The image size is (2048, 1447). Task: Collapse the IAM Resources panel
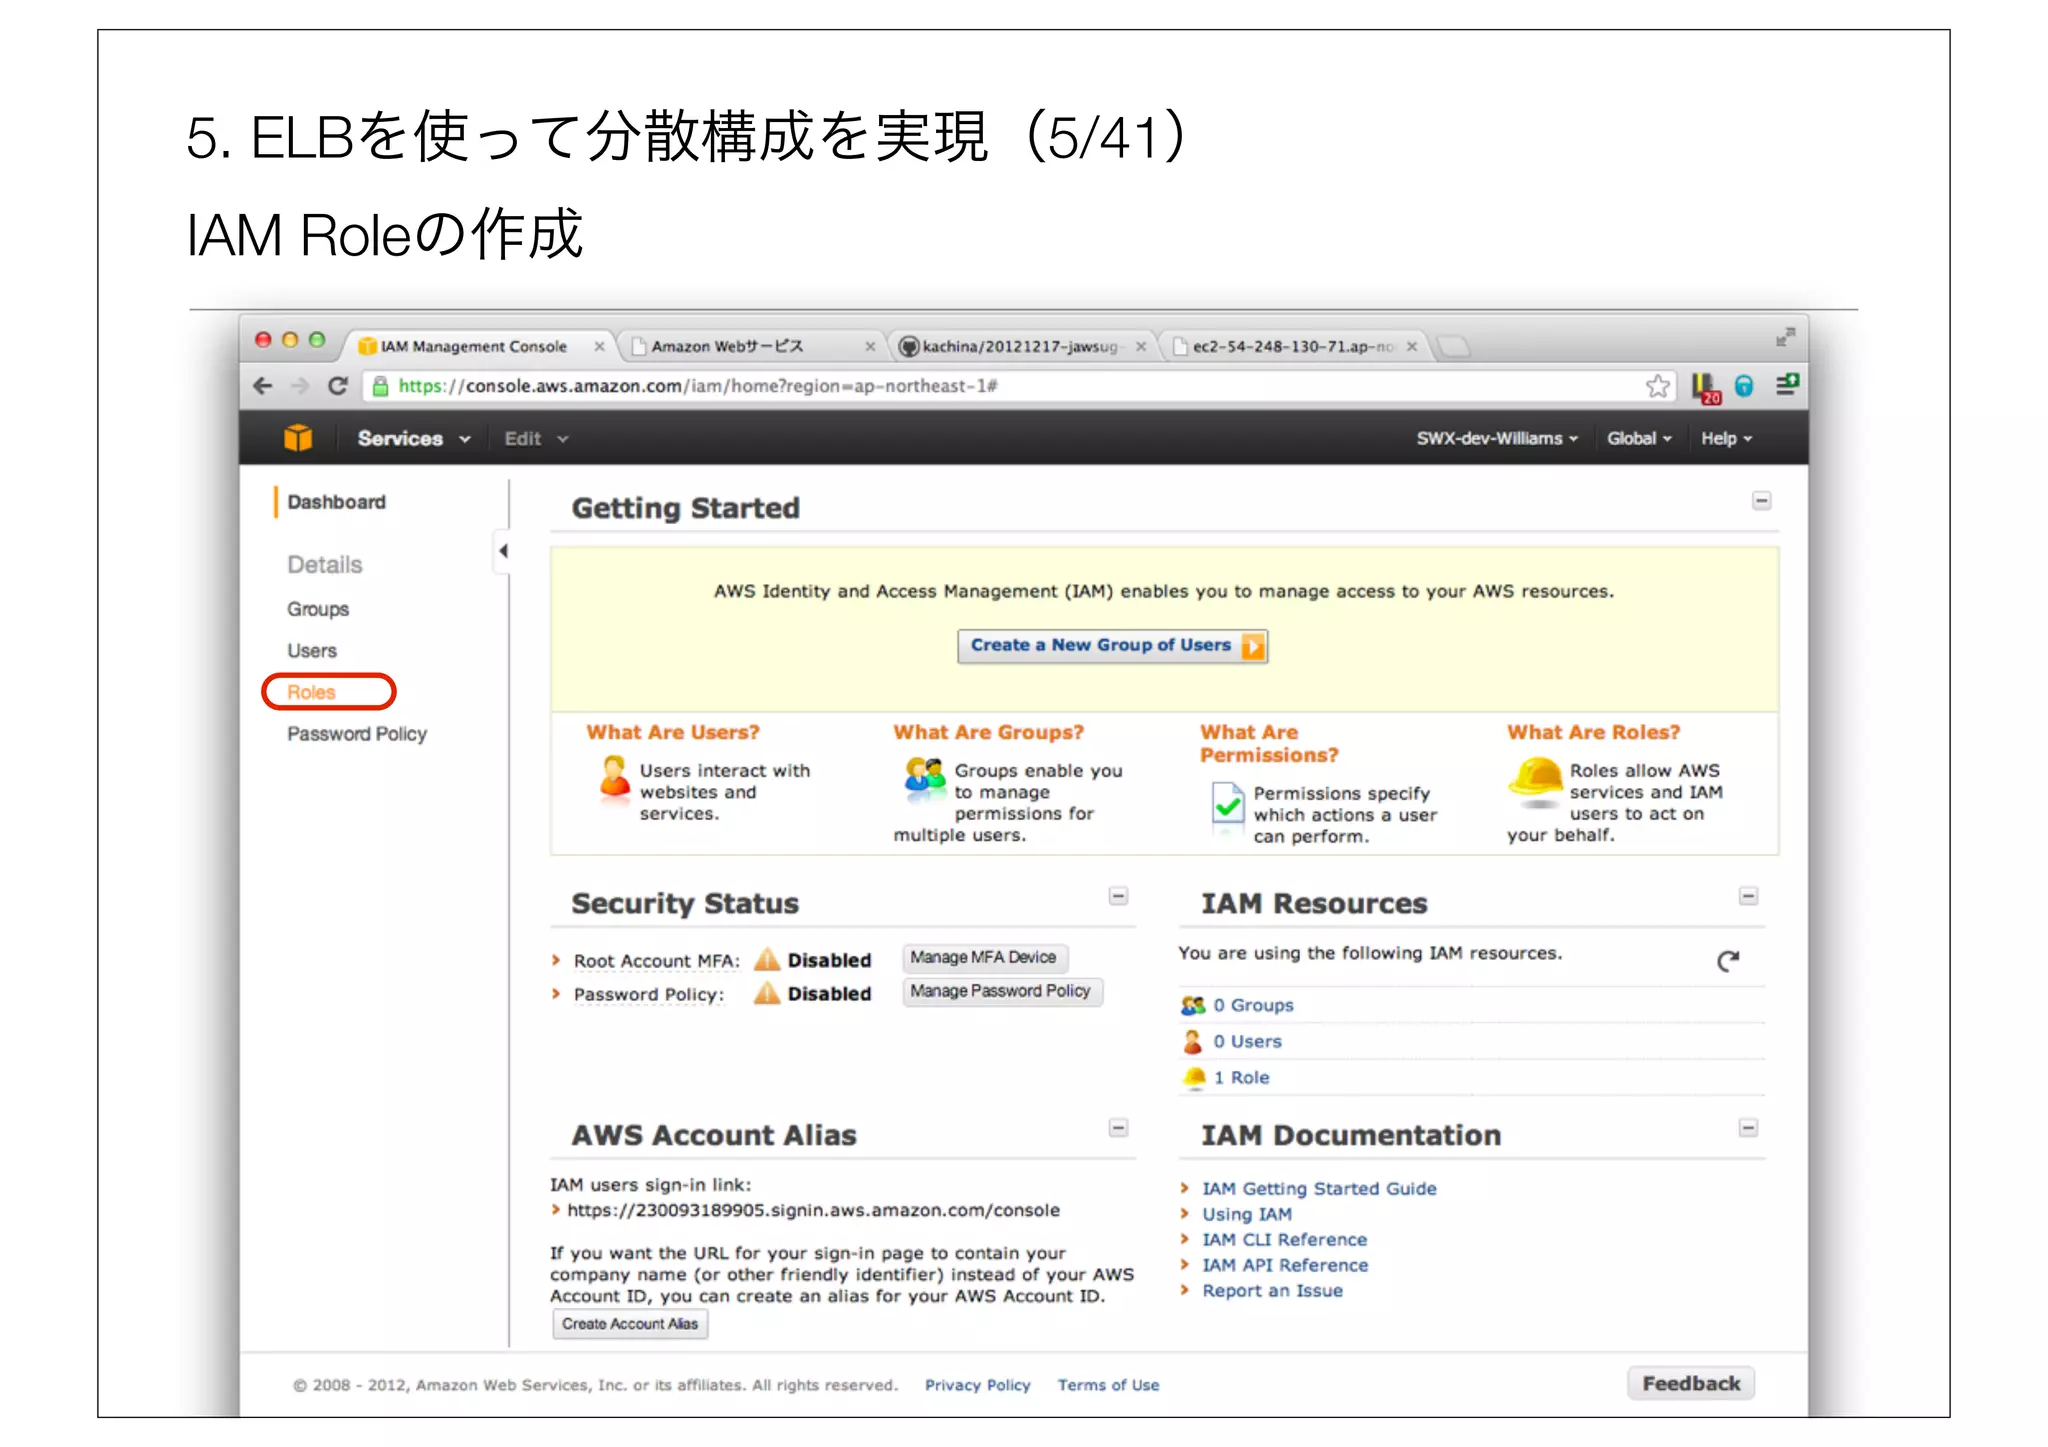1748,897
